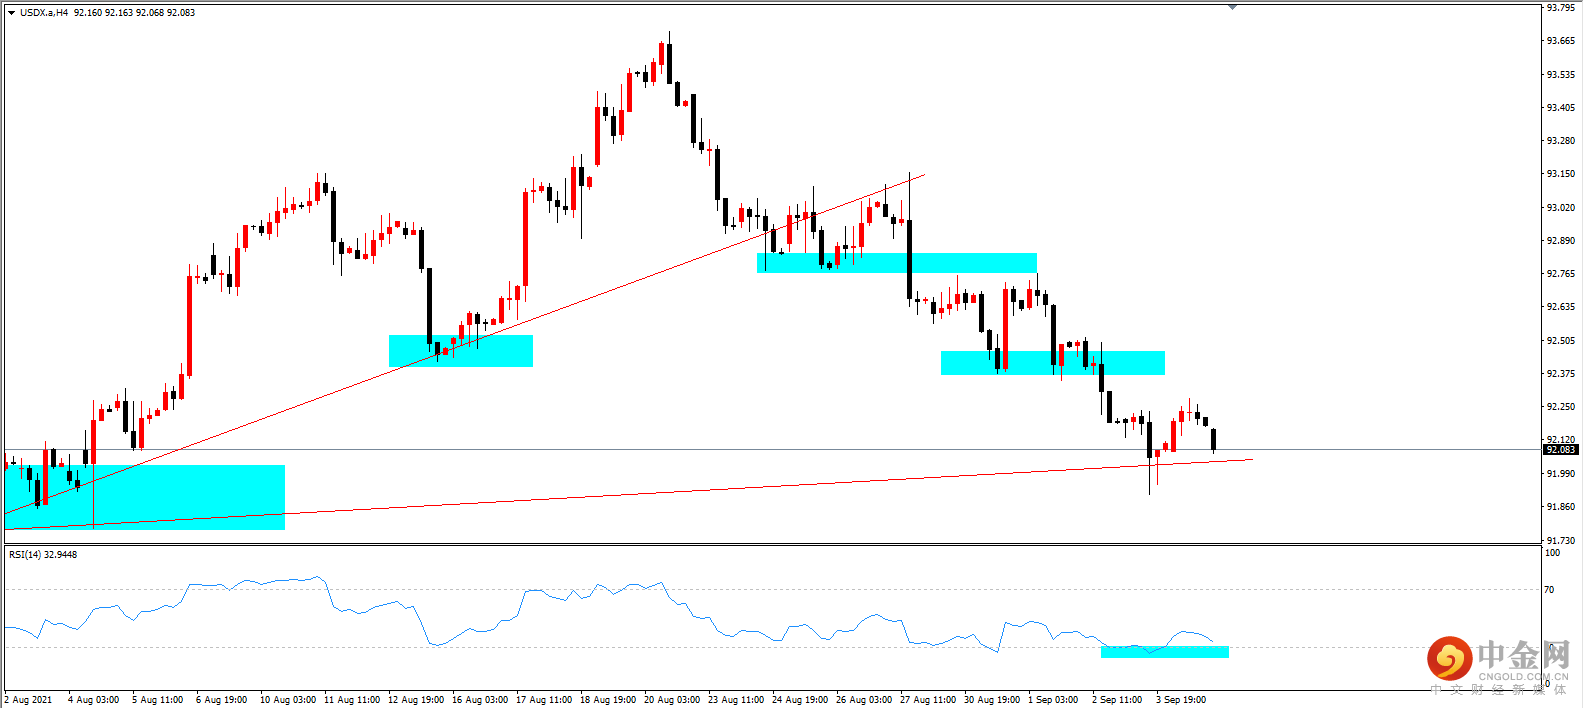
Task: Click the 17 Aug 11:00 time label
Action: (543, 699)
